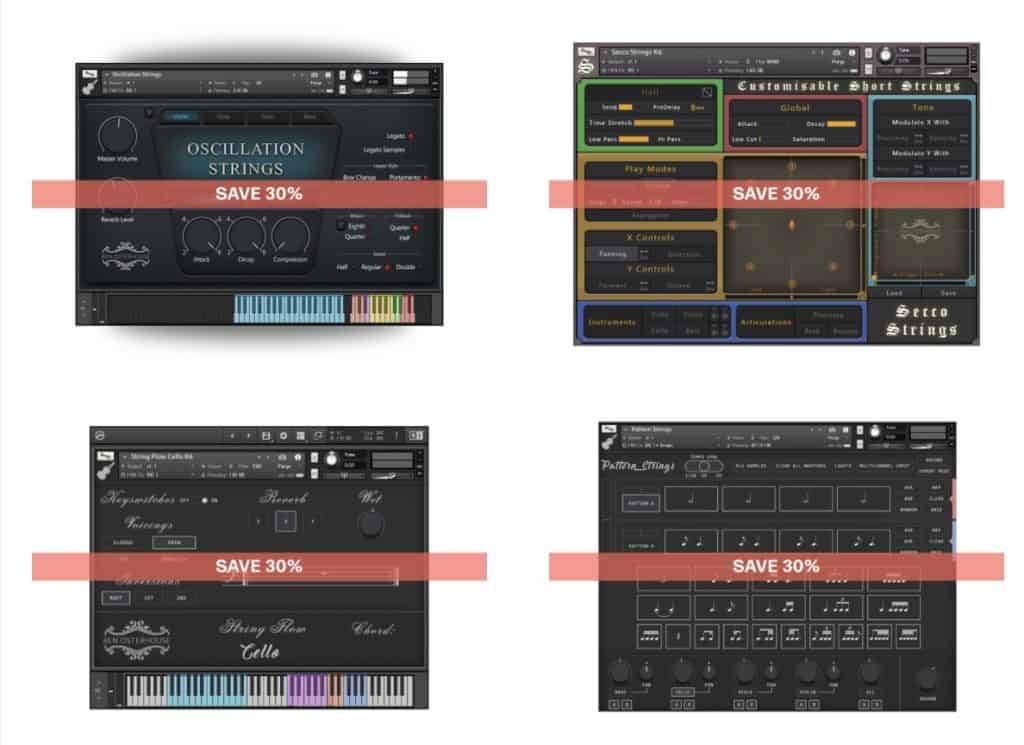Select the highlighted first tab in Oscillation Strings

[180, 116]
